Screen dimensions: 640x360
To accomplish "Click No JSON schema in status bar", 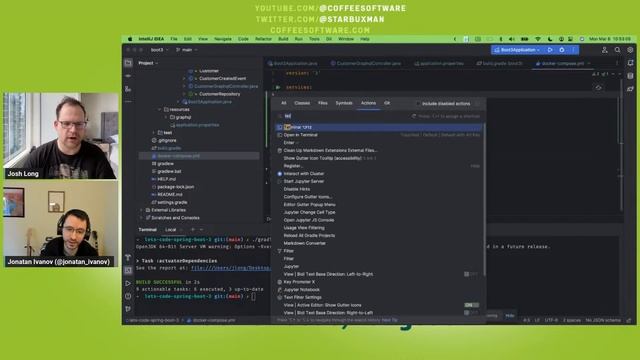I will click(603, 320).
